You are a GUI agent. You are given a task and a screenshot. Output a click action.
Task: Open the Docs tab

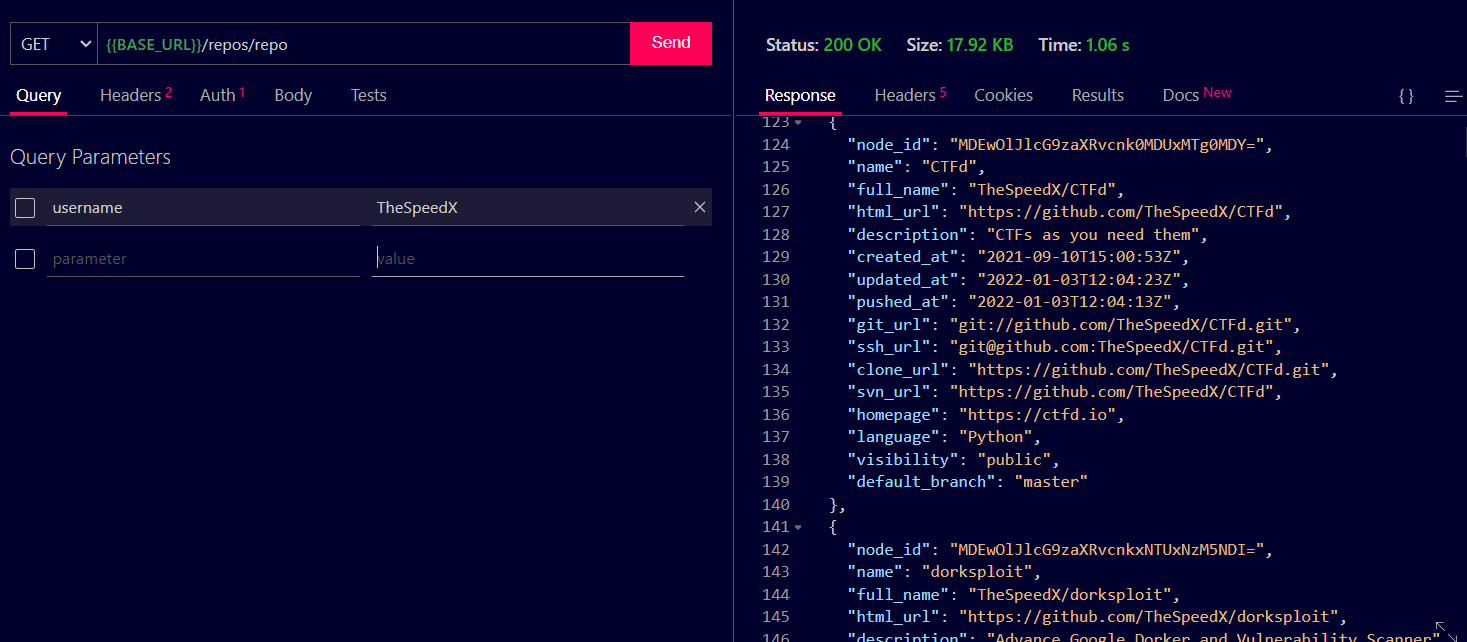1197,95
